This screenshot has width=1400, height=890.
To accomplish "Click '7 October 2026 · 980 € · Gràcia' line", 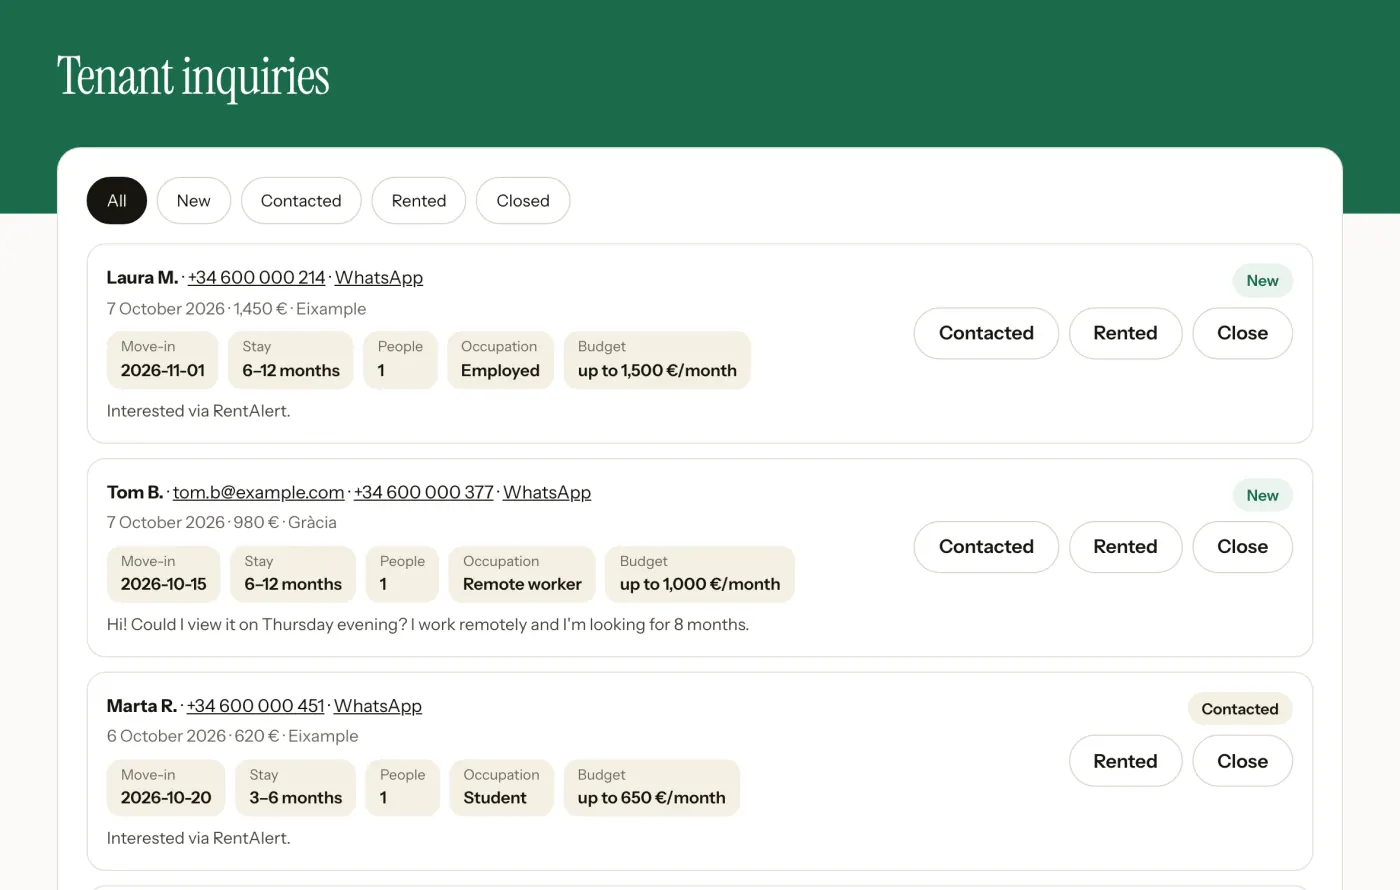I will 222,522.
